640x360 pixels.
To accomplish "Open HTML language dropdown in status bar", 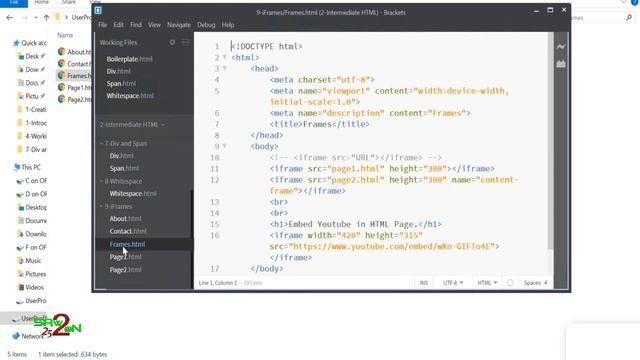I will (x=487, y=282).
